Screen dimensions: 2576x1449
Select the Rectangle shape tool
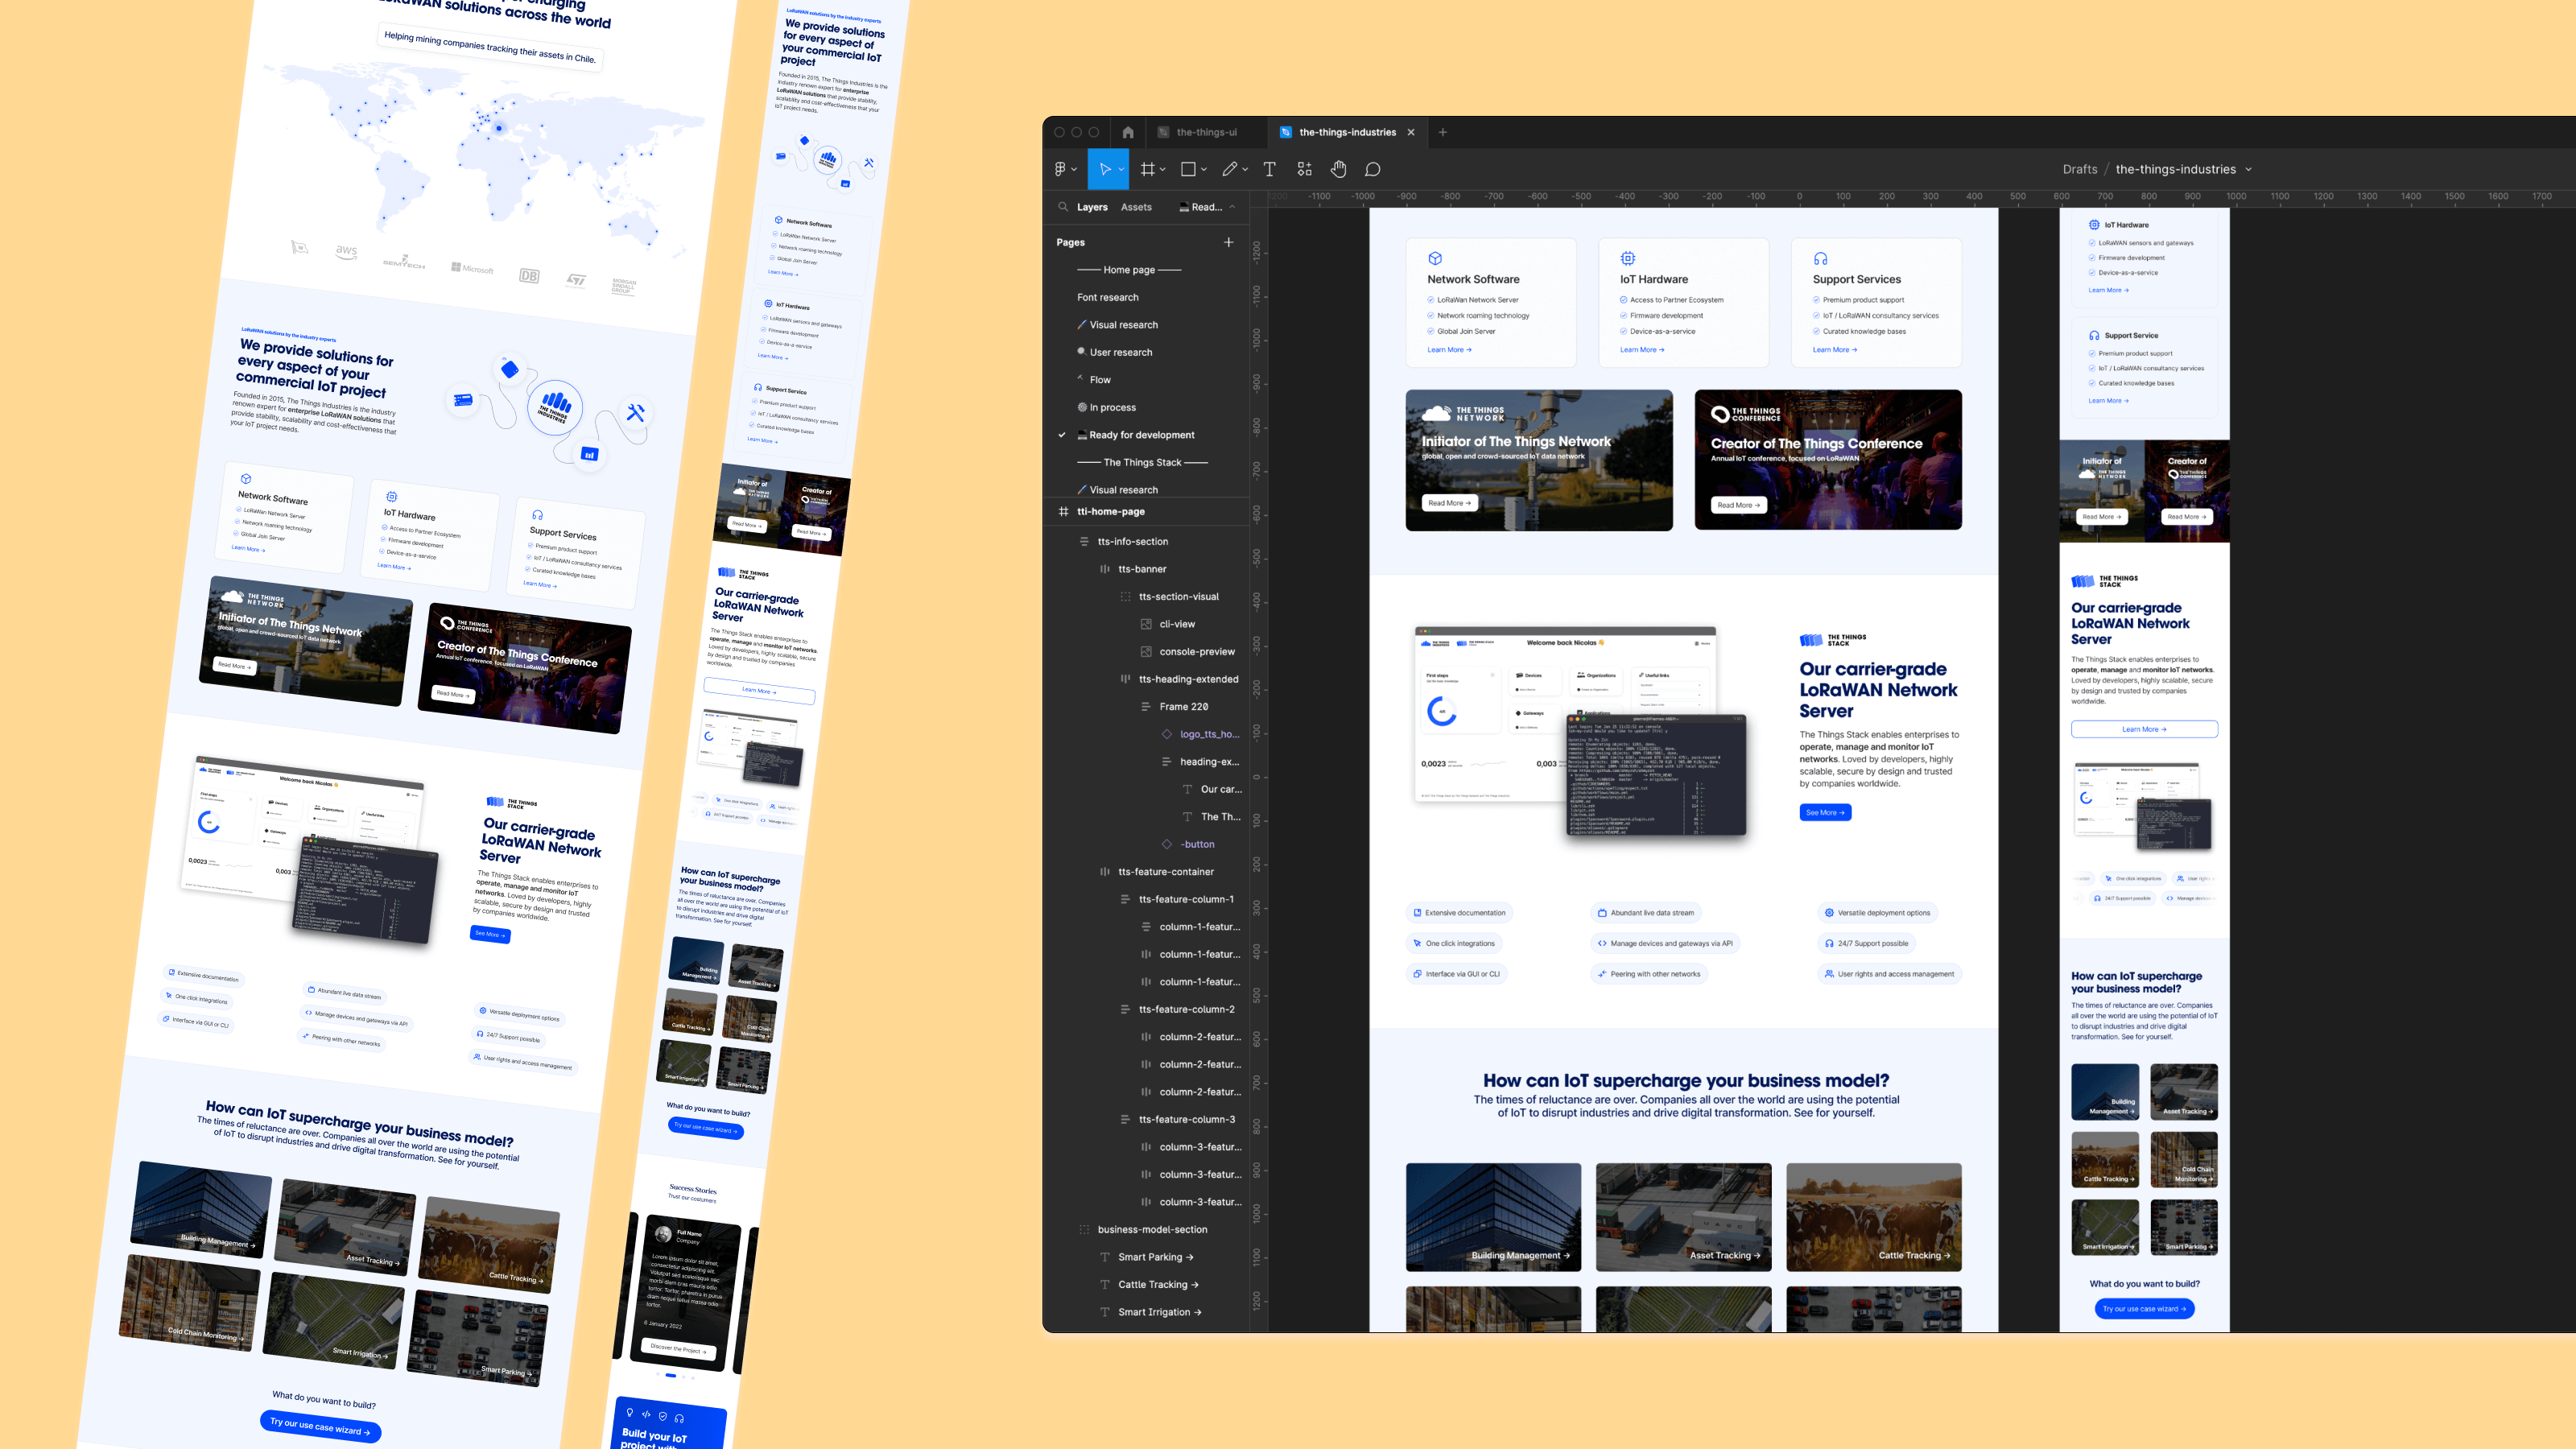(x=1188, y=169)
